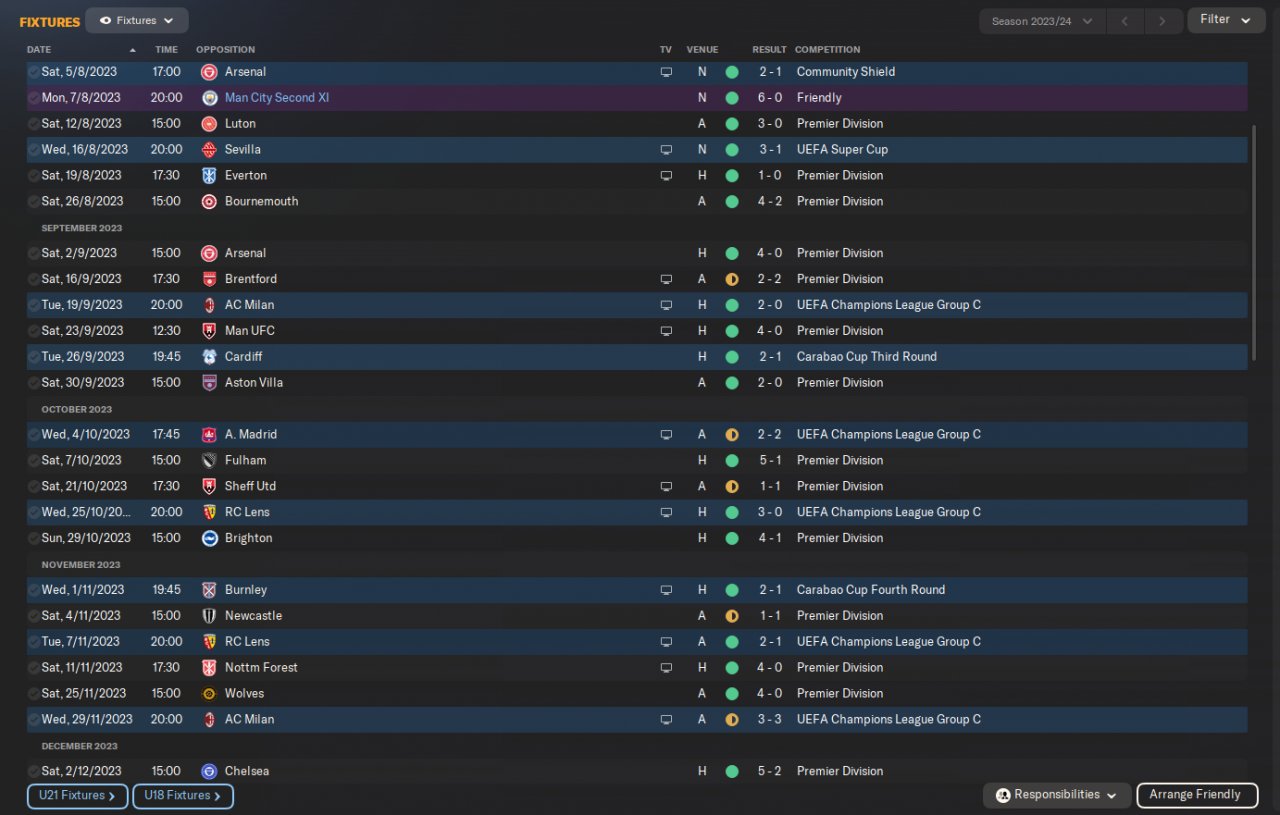Click the Sevilla club crest icon
This screenshot has width=1280, height=815.
pos(209,150)
